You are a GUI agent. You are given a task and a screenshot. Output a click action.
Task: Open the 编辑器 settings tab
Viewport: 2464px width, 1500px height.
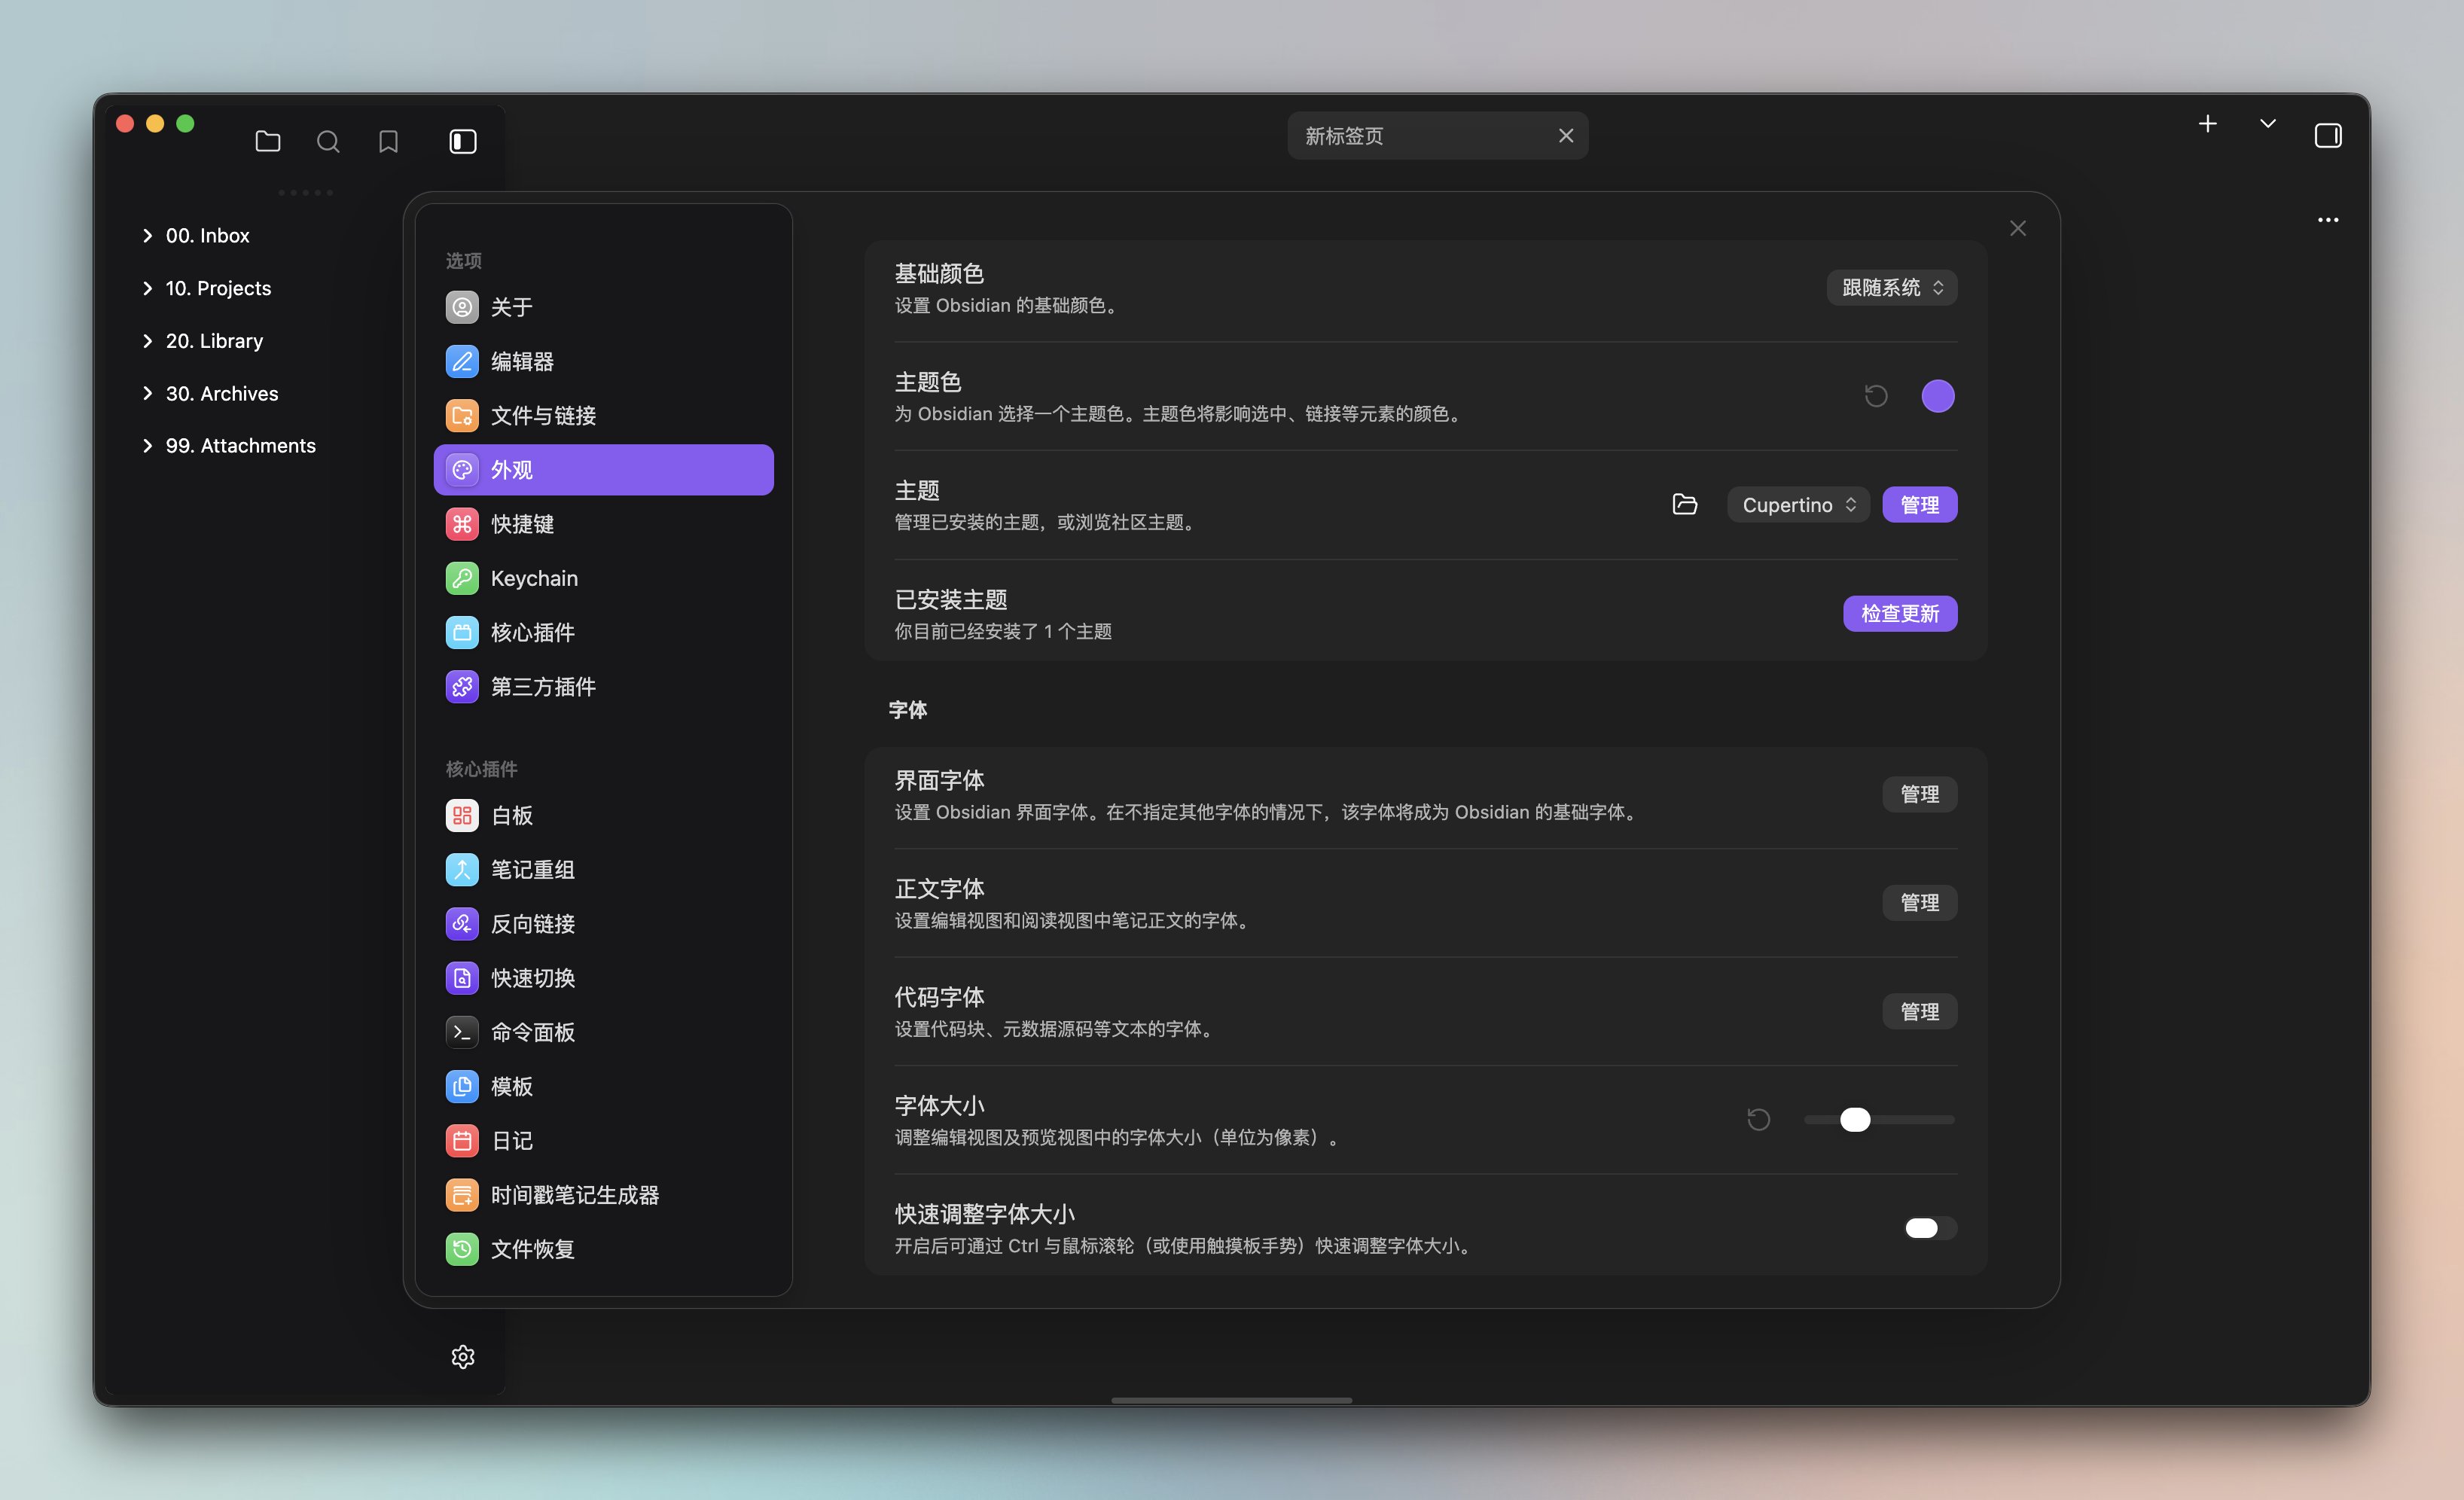pyautogui.click(x=522, y=361)
